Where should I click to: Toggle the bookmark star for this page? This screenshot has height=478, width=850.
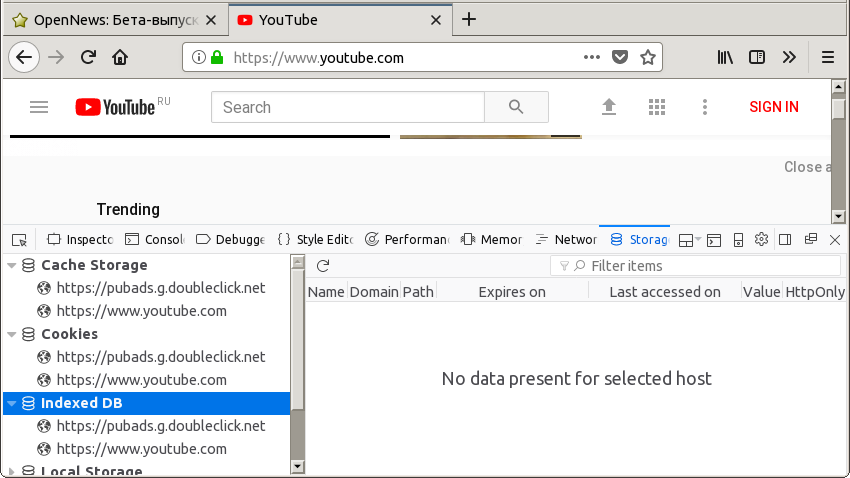(648, 57)
